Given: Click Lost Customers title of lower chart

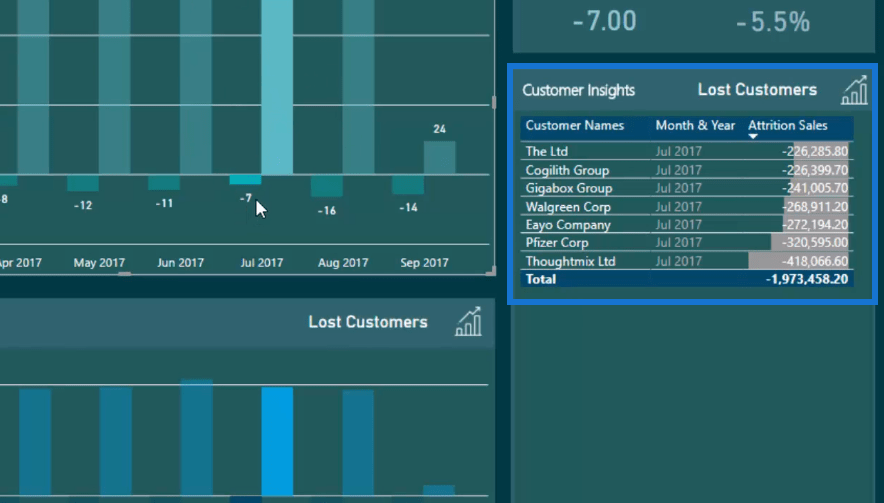Looking at the screenshot, I should point(368,322).
